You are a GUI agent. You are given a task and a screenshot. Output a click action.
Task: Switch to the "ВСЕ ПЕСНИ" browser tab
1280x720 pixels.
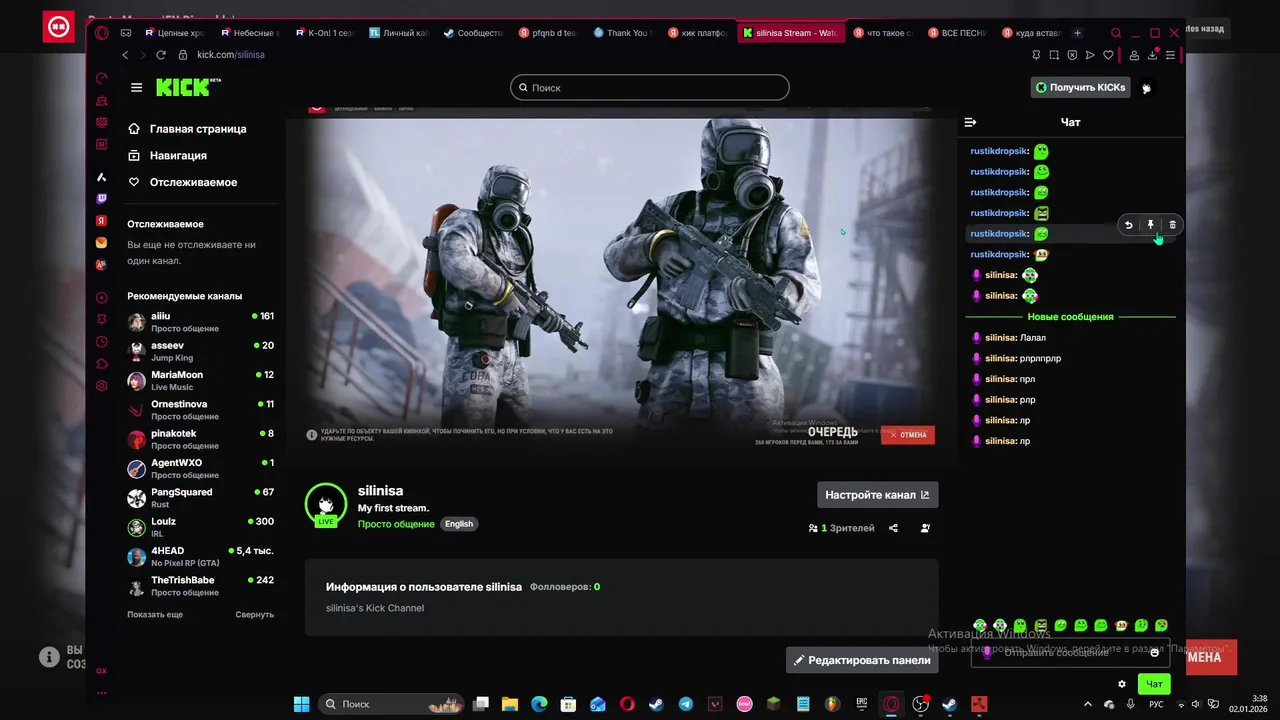(x=957, y=33)
